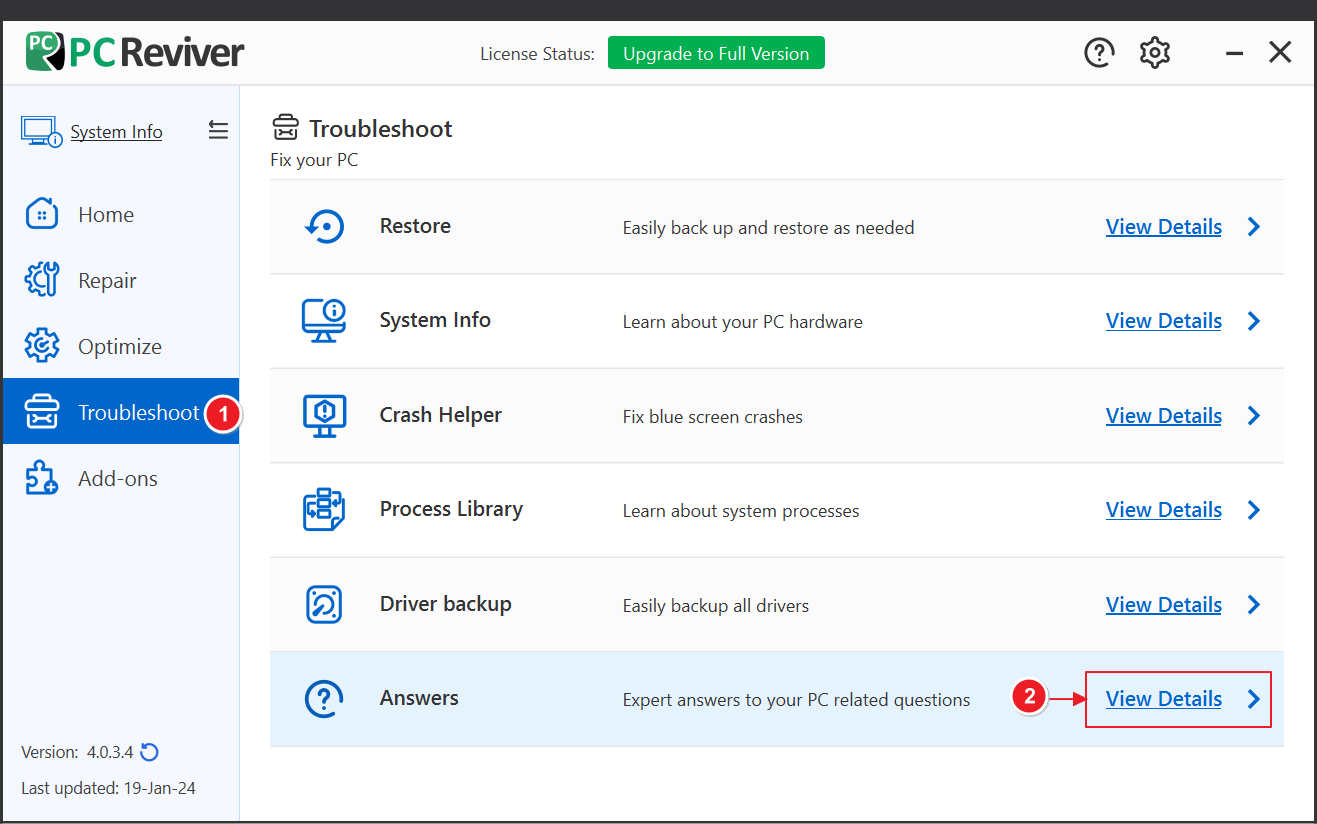Click the Answers row title
This screenshot has height=824, width=1317.
point(419,698)
